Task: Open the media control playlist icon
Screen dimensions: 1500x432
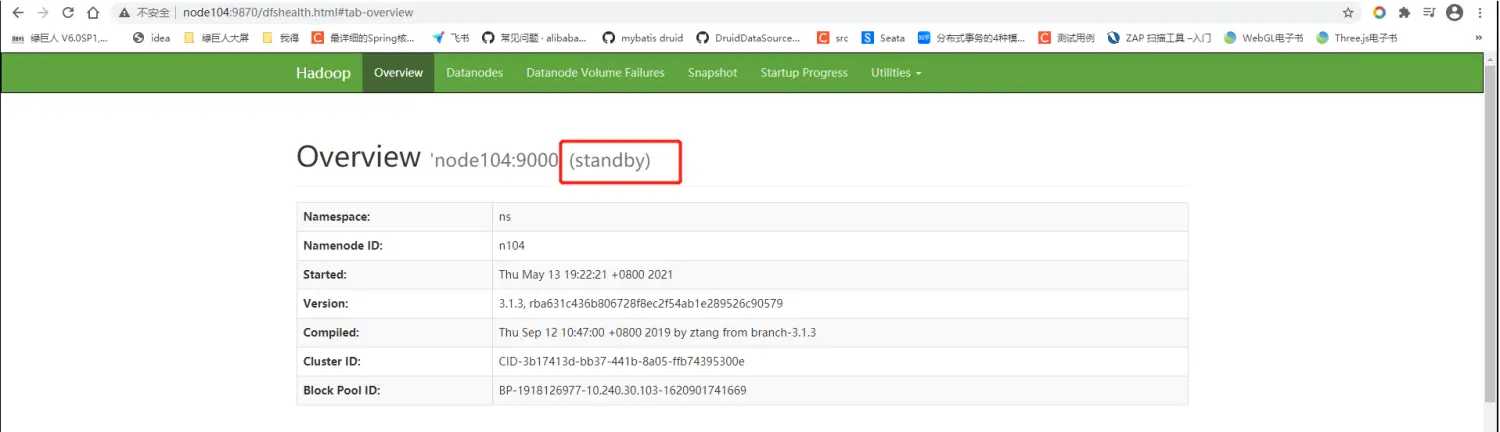Action: pyautogui.click(x=1429, y=13)
